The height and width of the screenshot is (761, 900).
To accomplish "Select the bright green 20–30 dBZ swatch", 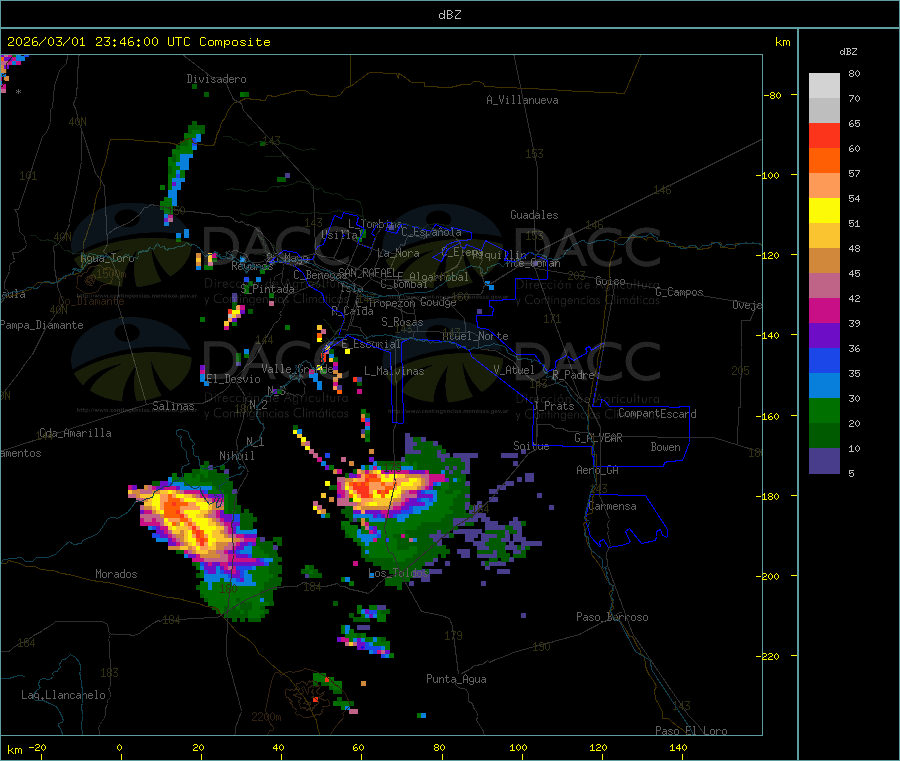I will 824,410.
